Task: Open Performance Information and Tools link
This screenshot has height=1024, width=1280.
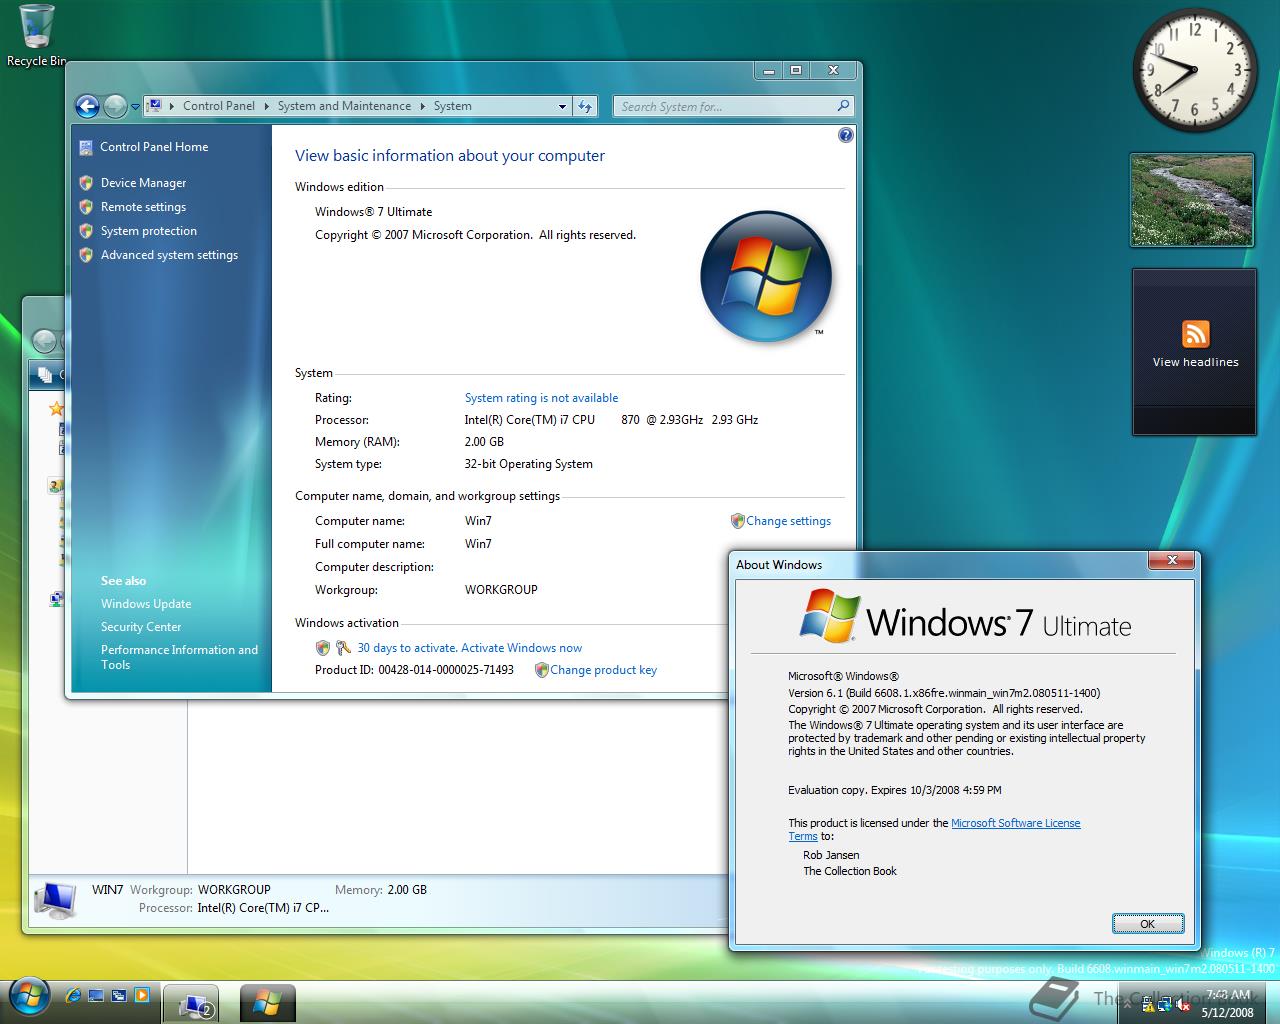Action: (179, 657)
